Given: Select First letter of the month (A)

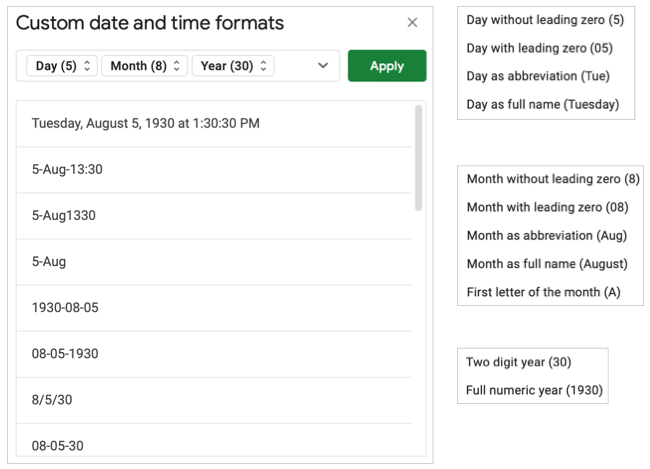Looking at the screenshot, I should pyautogui.click(x=544, y=292).
